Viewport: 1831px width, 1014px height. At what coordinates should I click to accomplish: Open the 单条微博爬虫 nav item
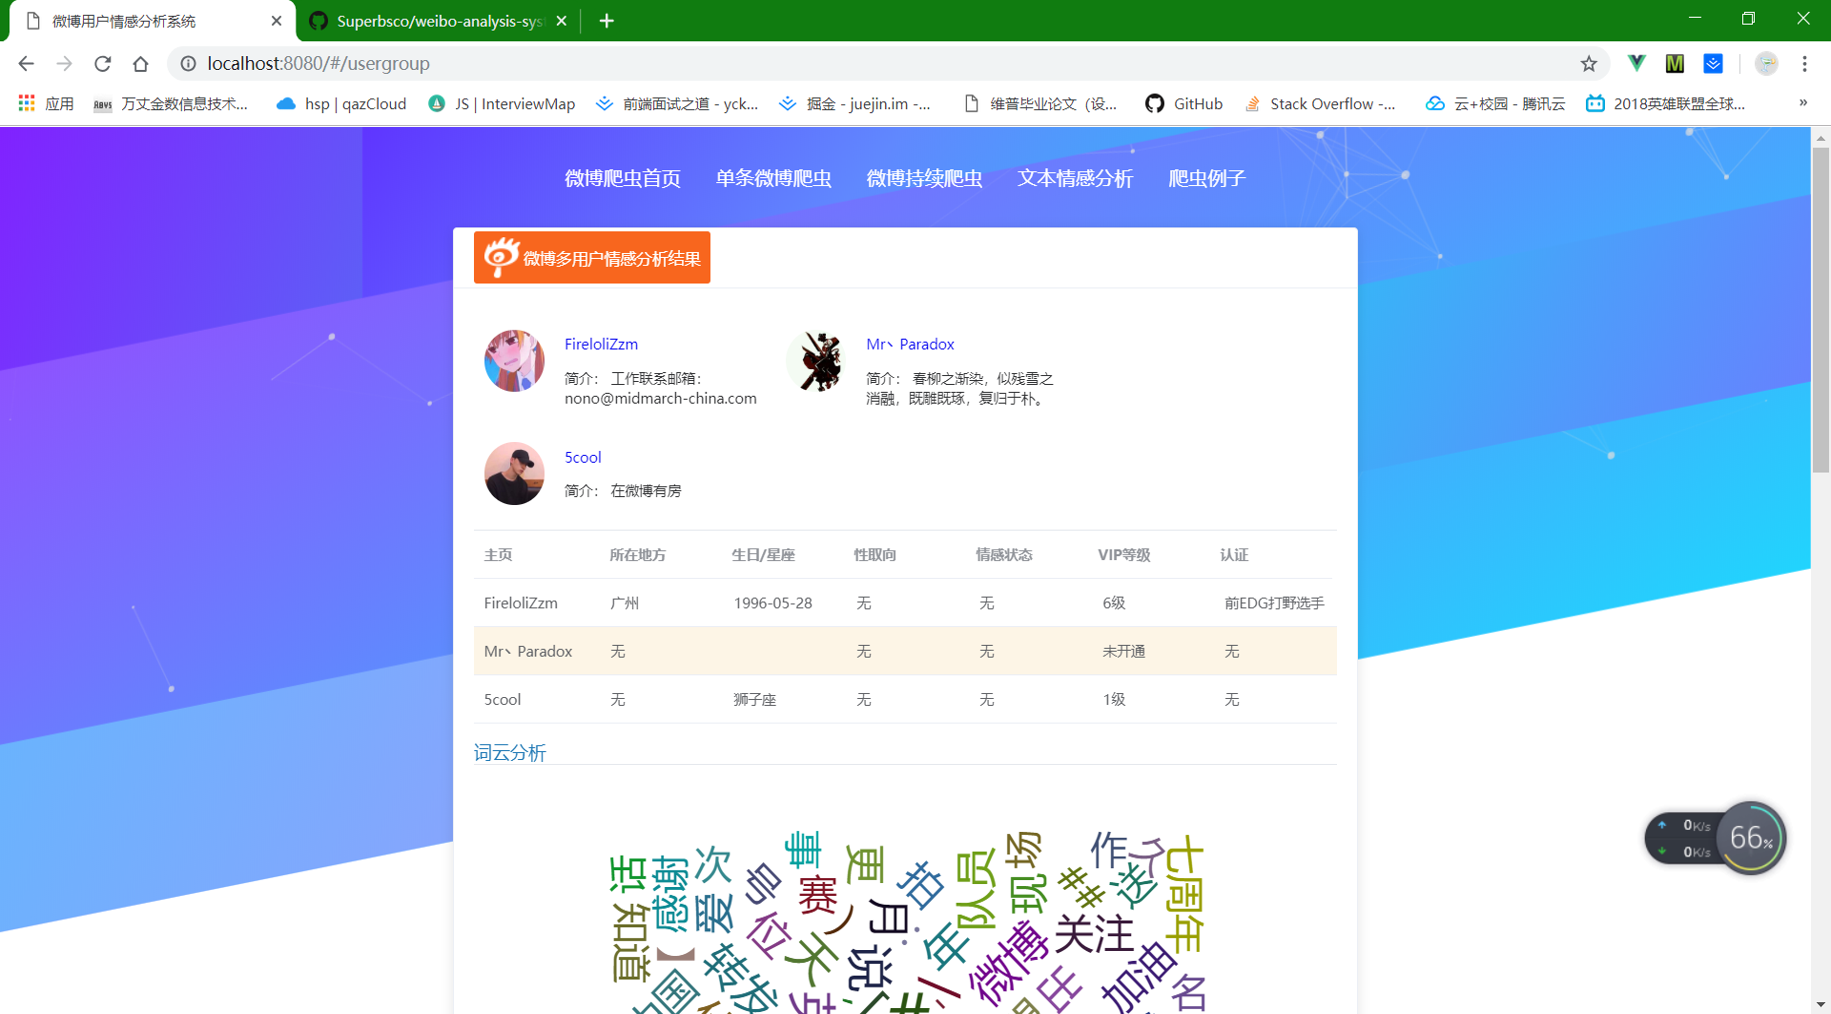[773, 178]
